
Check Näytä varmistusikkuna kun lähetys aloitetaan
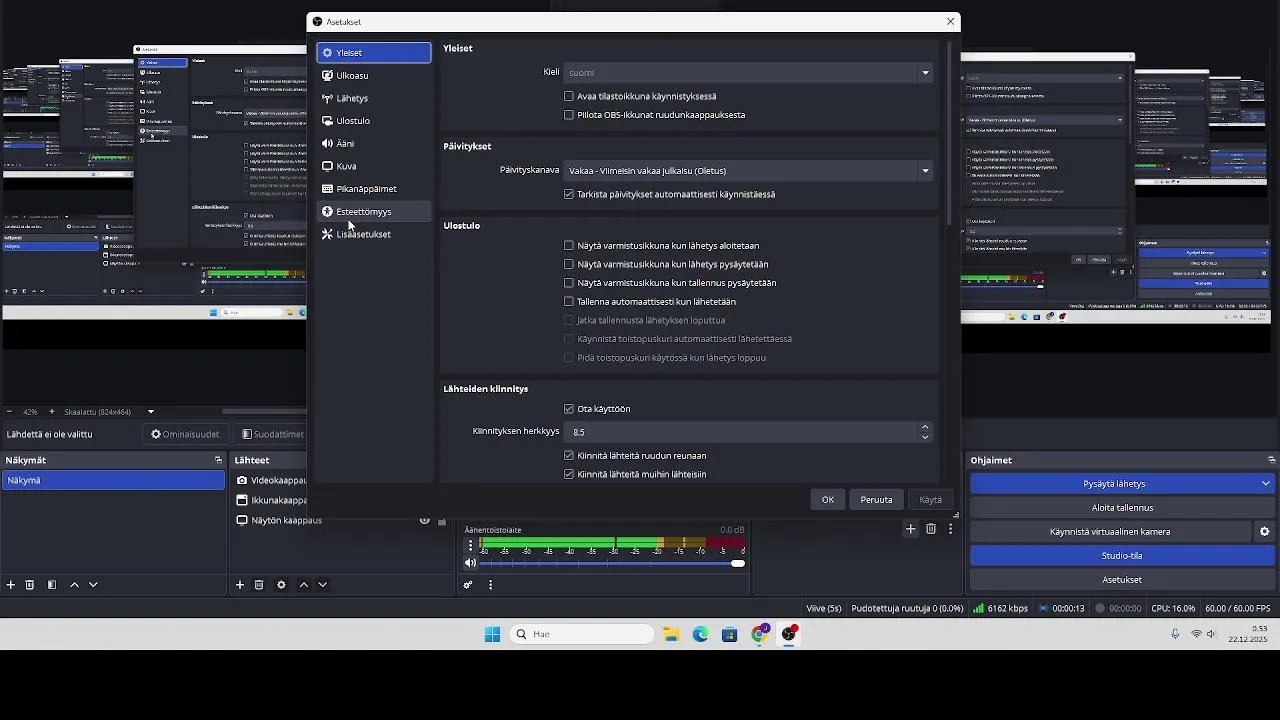coord(569,245)
